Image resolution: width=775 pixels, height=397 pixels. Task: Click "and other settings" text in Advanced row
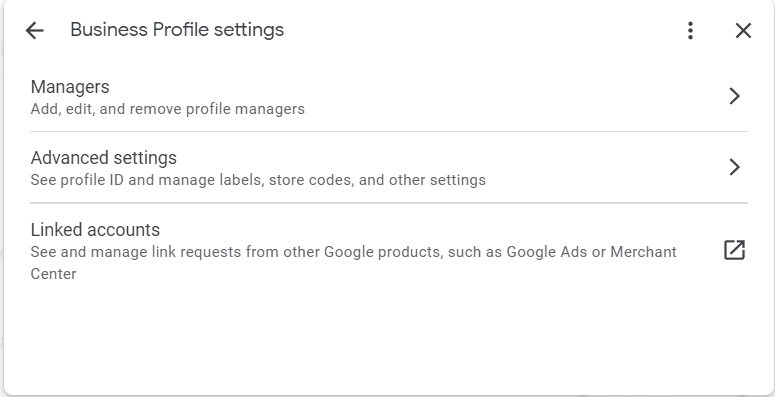coord(422,180)
